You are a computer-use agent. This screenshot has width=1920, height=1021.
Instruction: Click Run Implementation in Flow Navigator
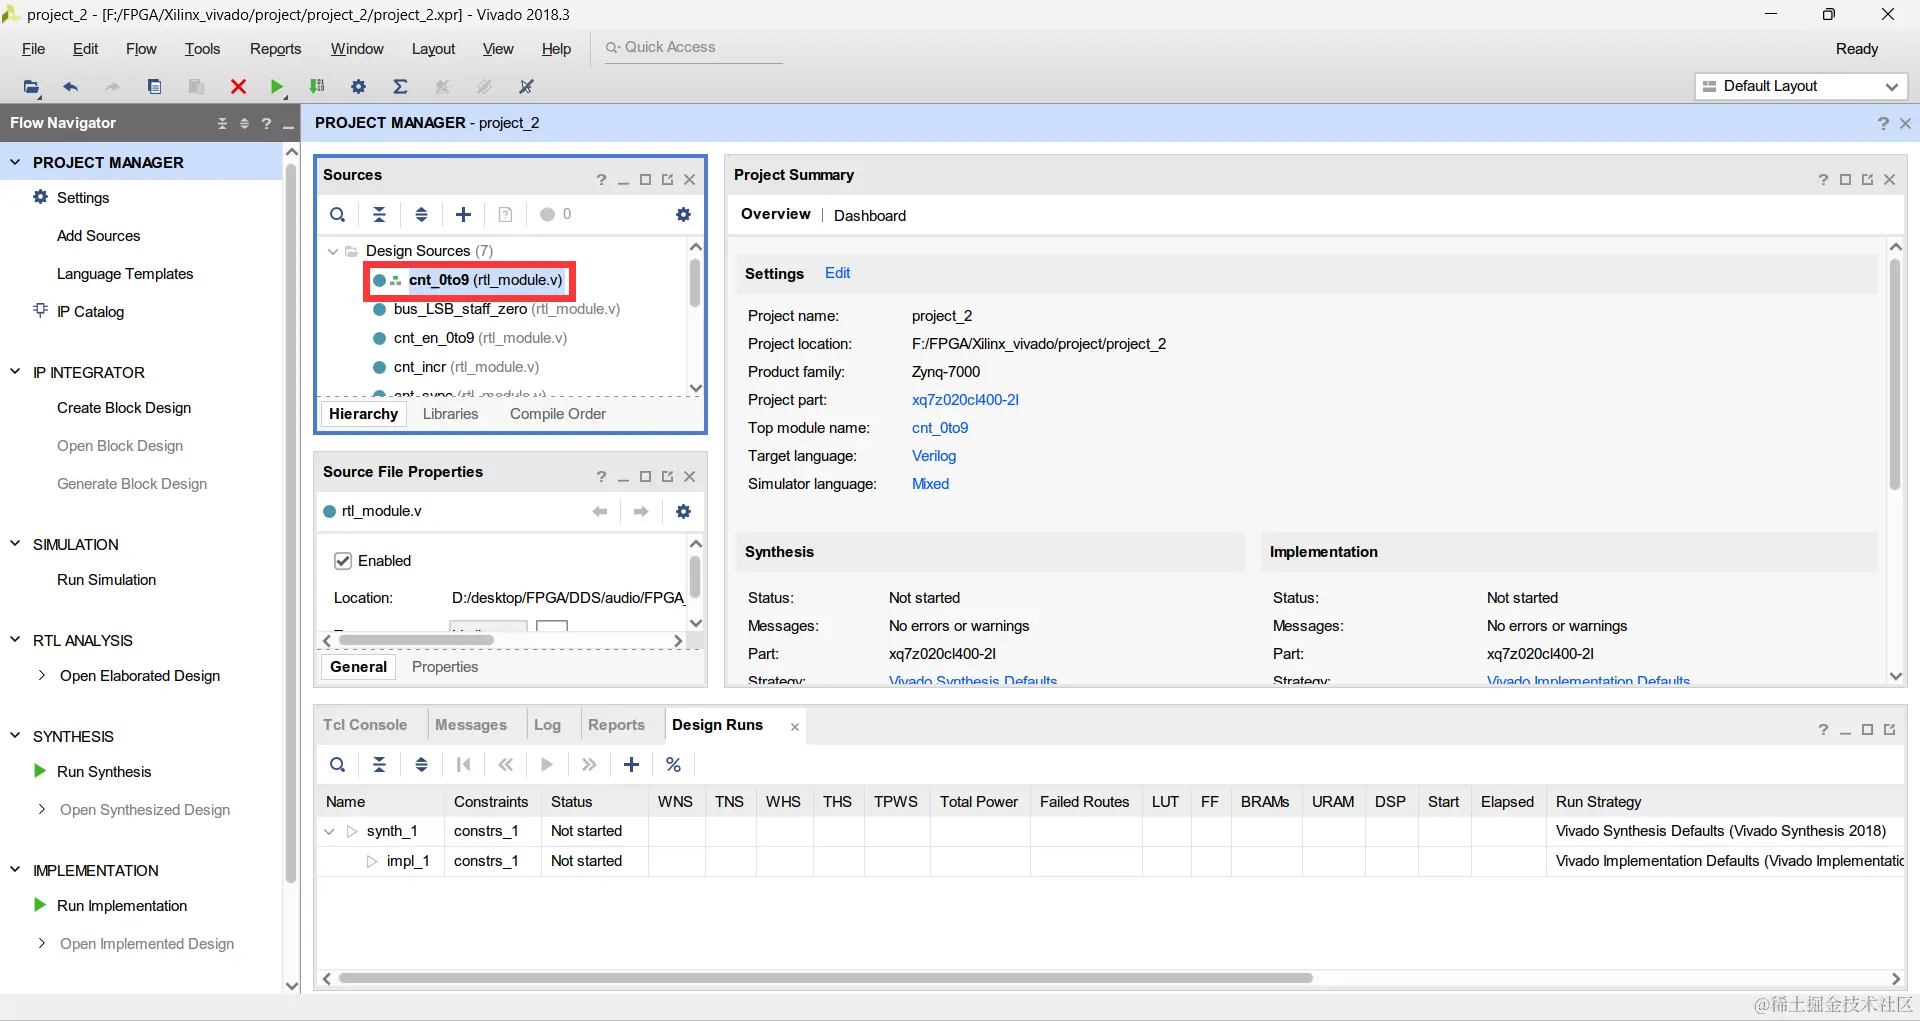[122, 906]
